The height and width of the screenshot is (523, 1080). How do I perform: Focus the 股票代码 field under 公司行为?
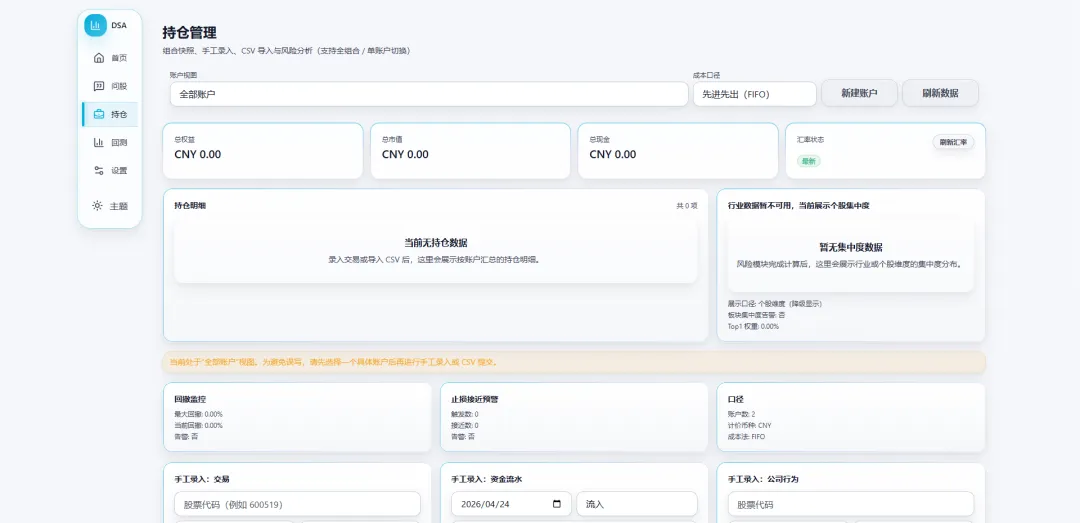851,504
